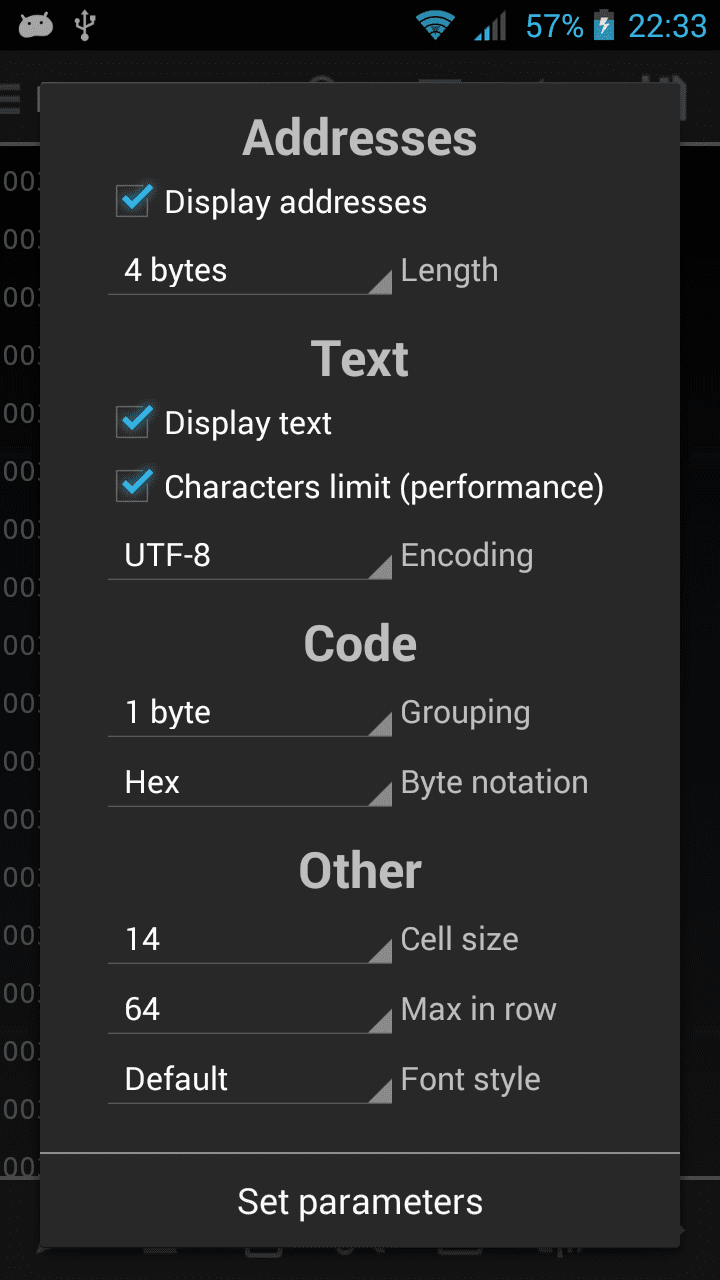This screenshot has height=1280, width=720.
Task: Expand the UTF-8 Encoding dropdown
Action: 250,556
